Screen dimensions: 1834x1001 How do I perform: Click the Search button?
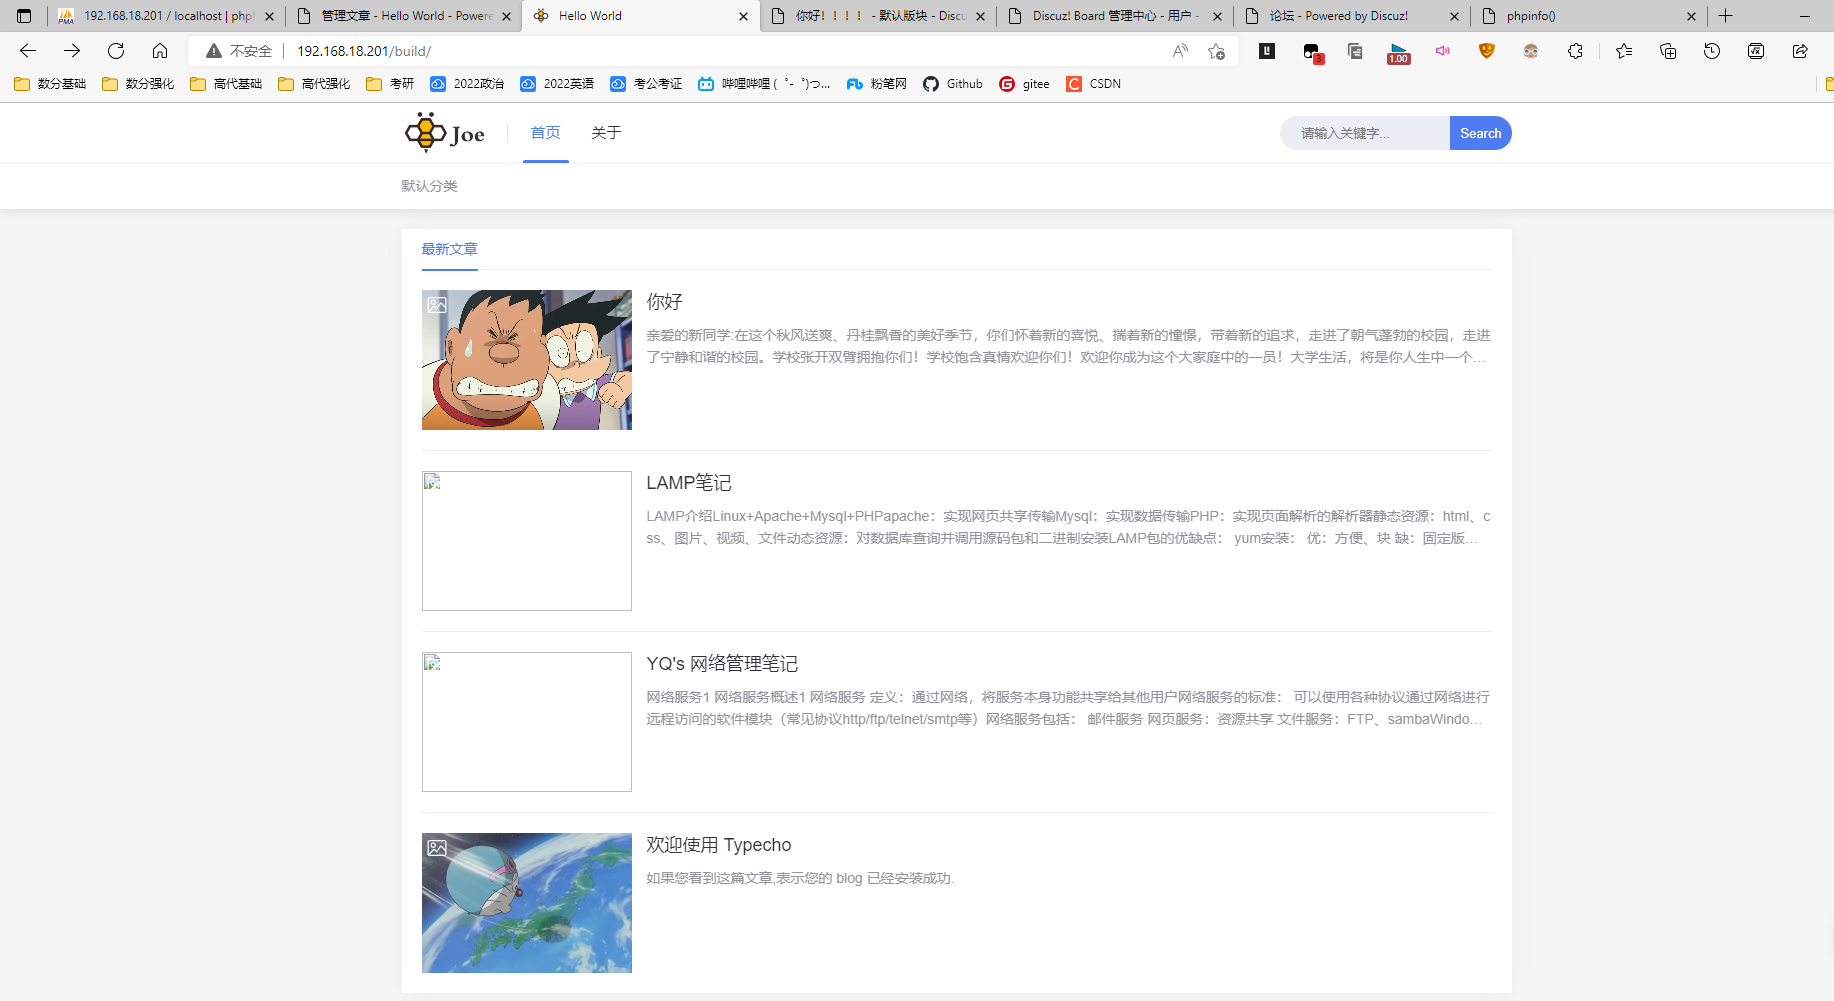click(x=1480, y=132)
